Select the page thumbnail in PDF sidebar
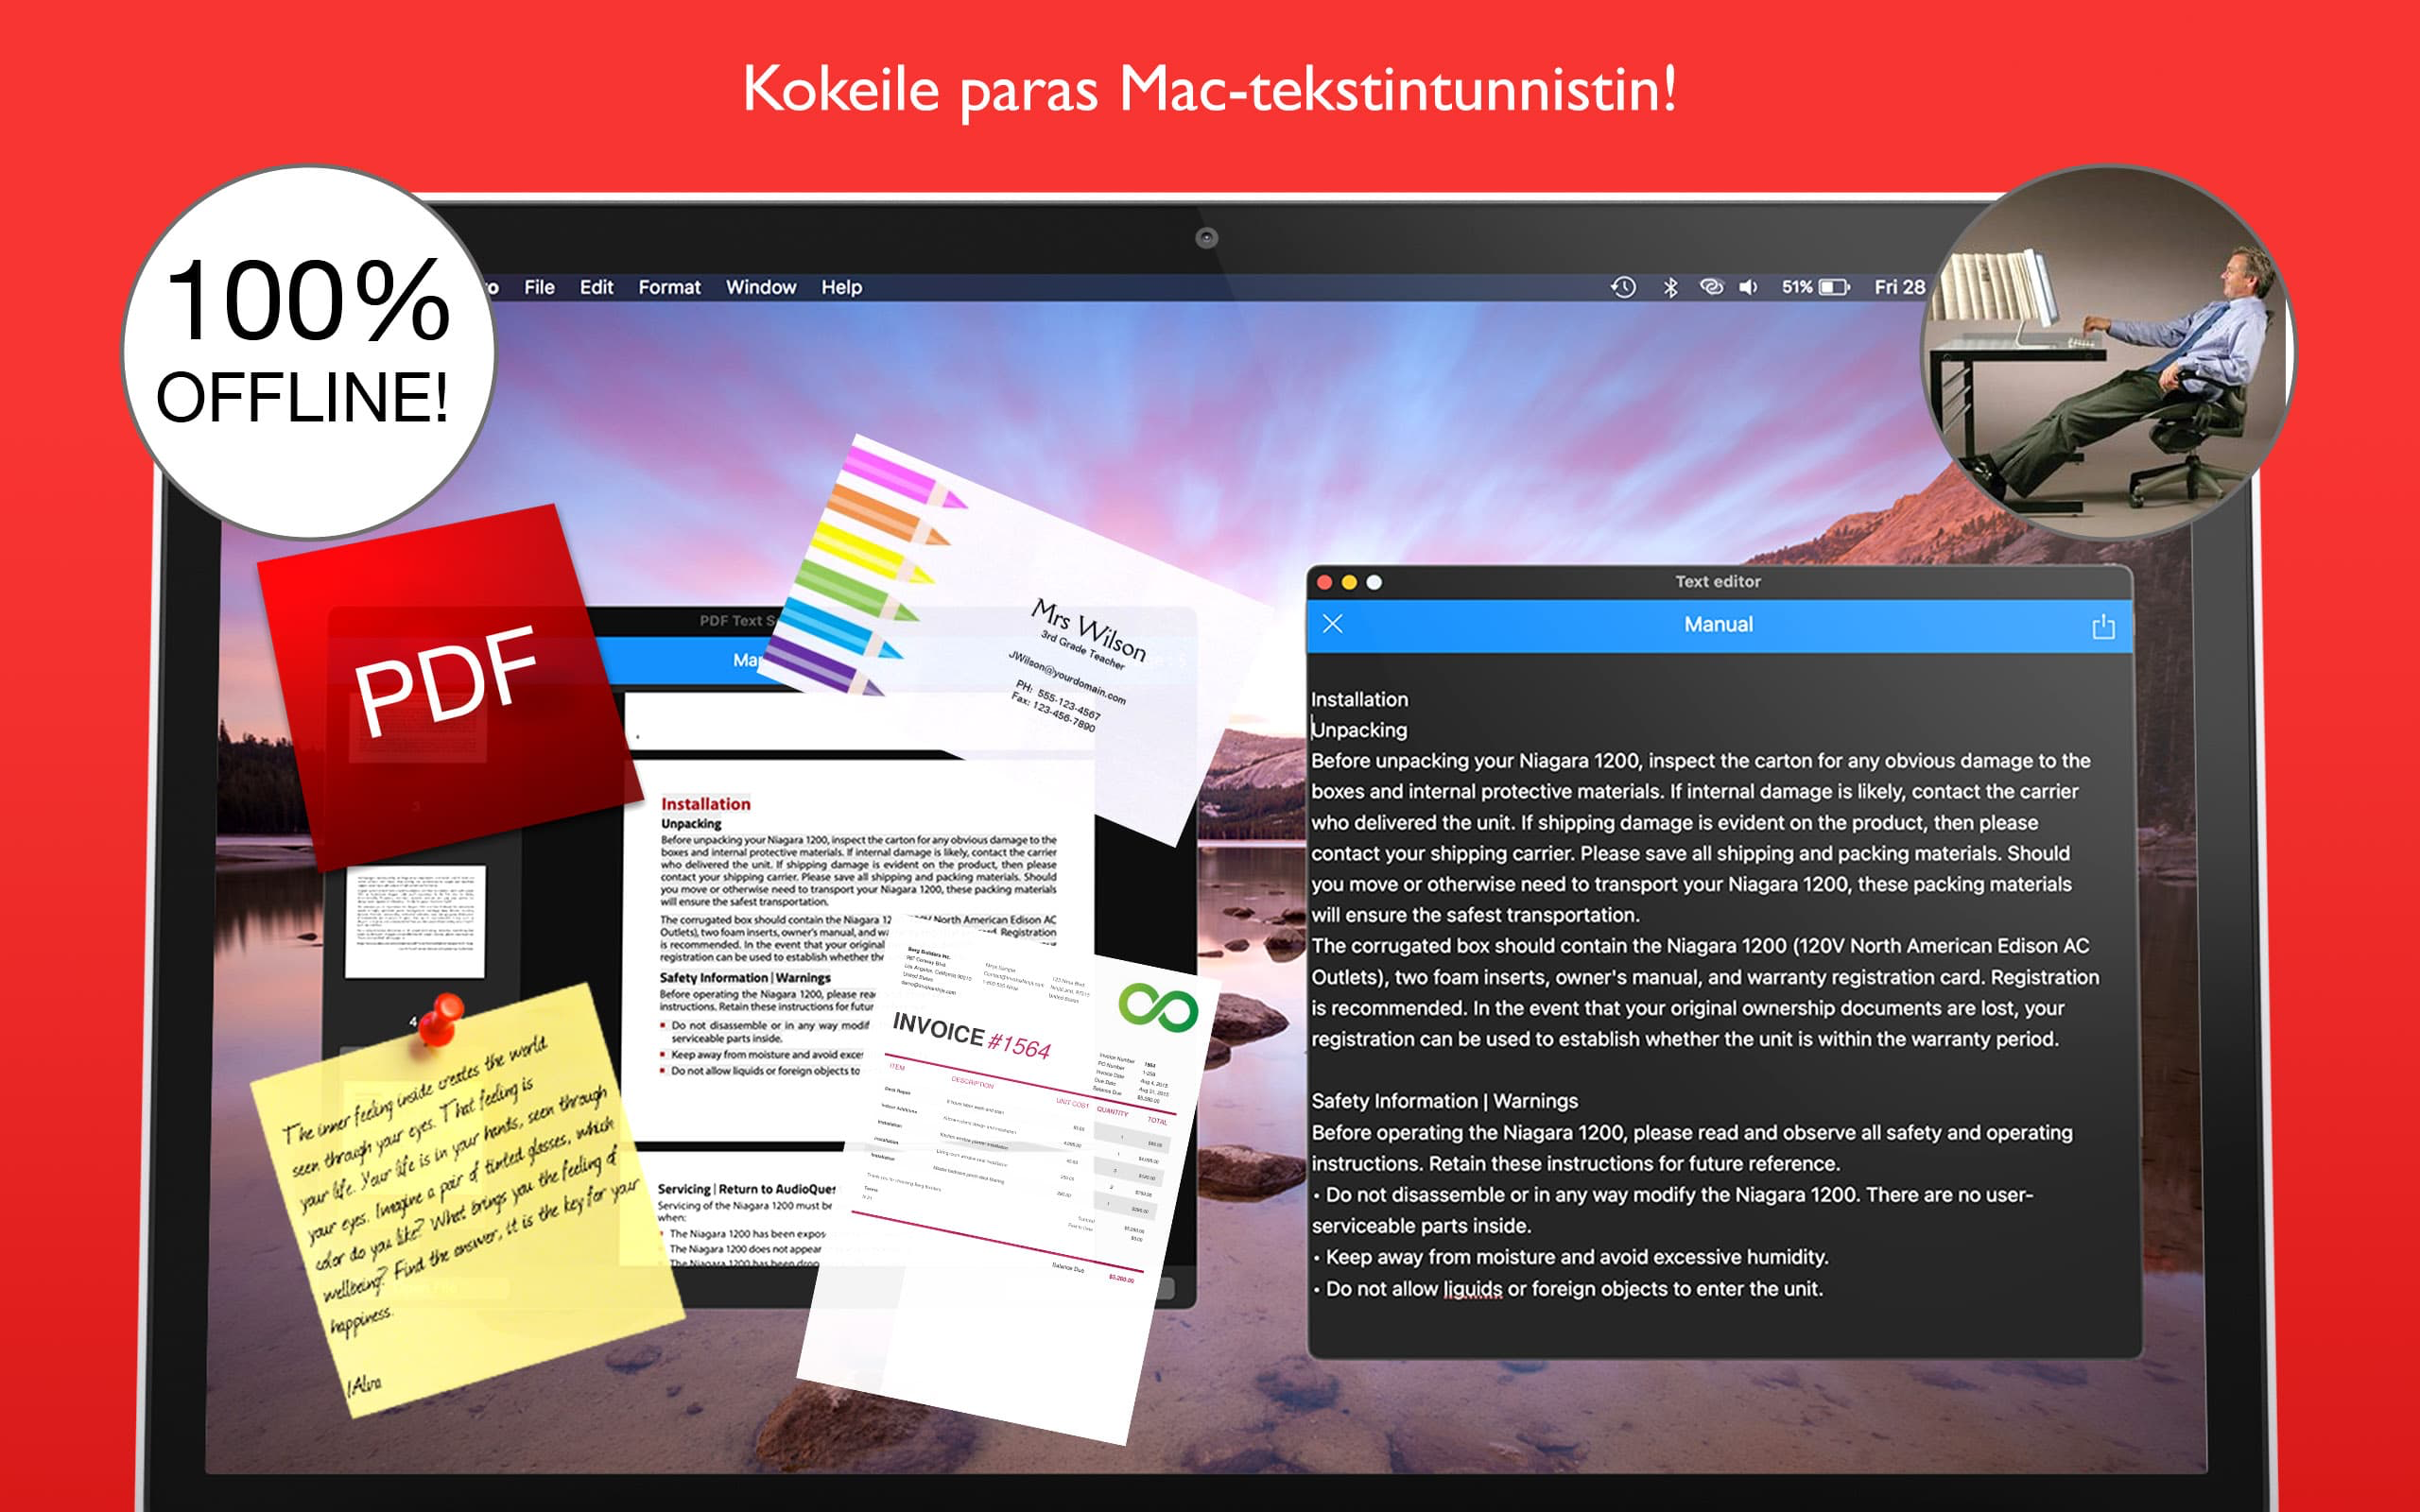Image resolution: width=2420 pixels, height=1512 pixels. coord(415,921)
